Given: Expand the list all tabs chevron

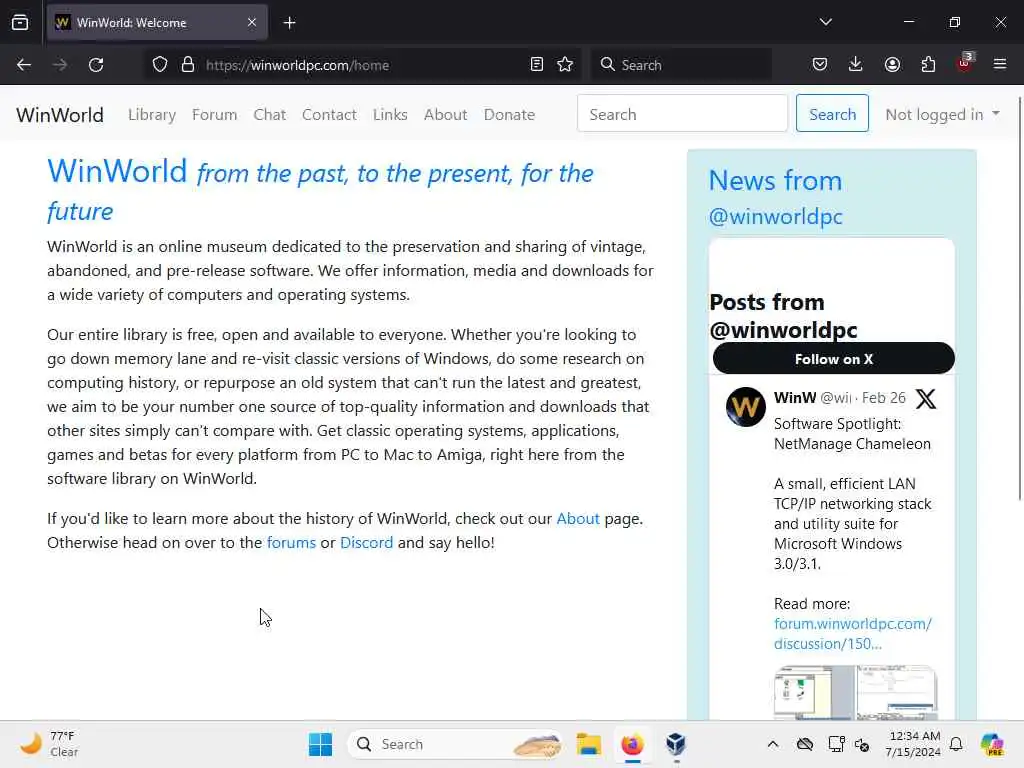Looking at the screenshot, I should [825, 22].
